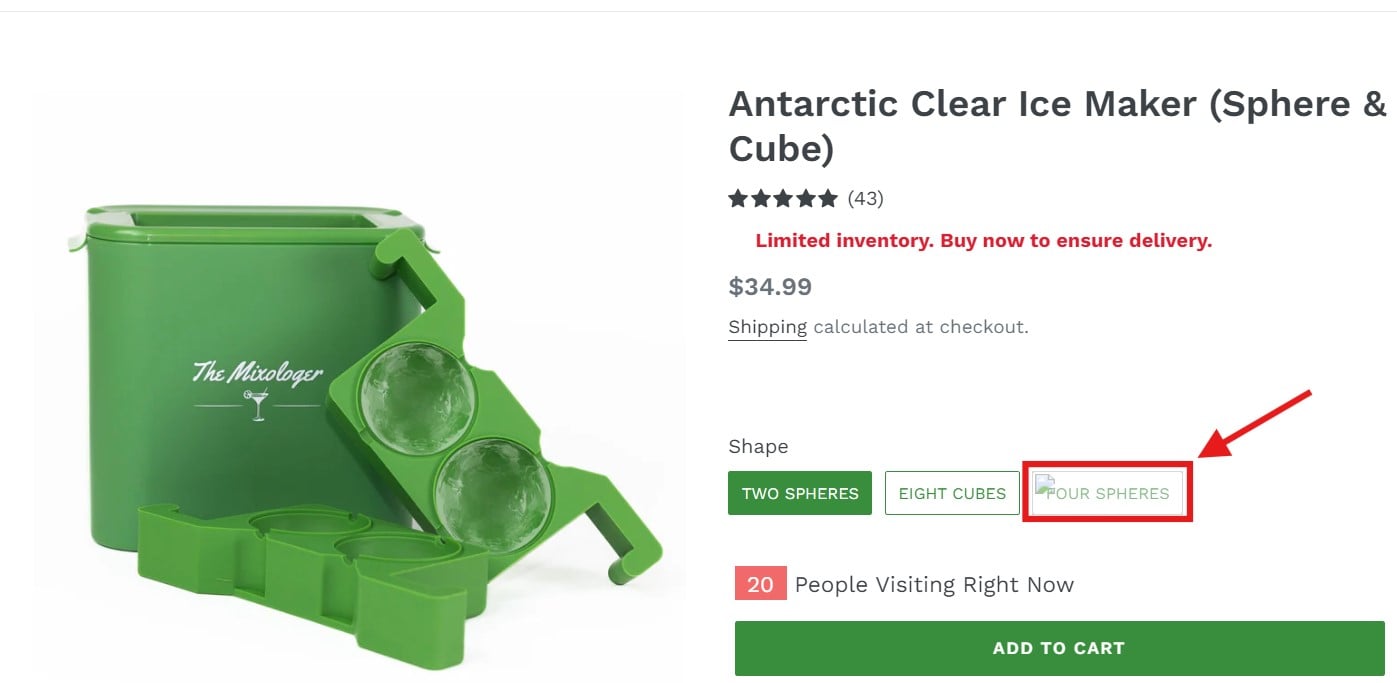The height and width of the screenshot is (683, 1397).
Task: Click the $34.99 price
Action: point(770,287)
